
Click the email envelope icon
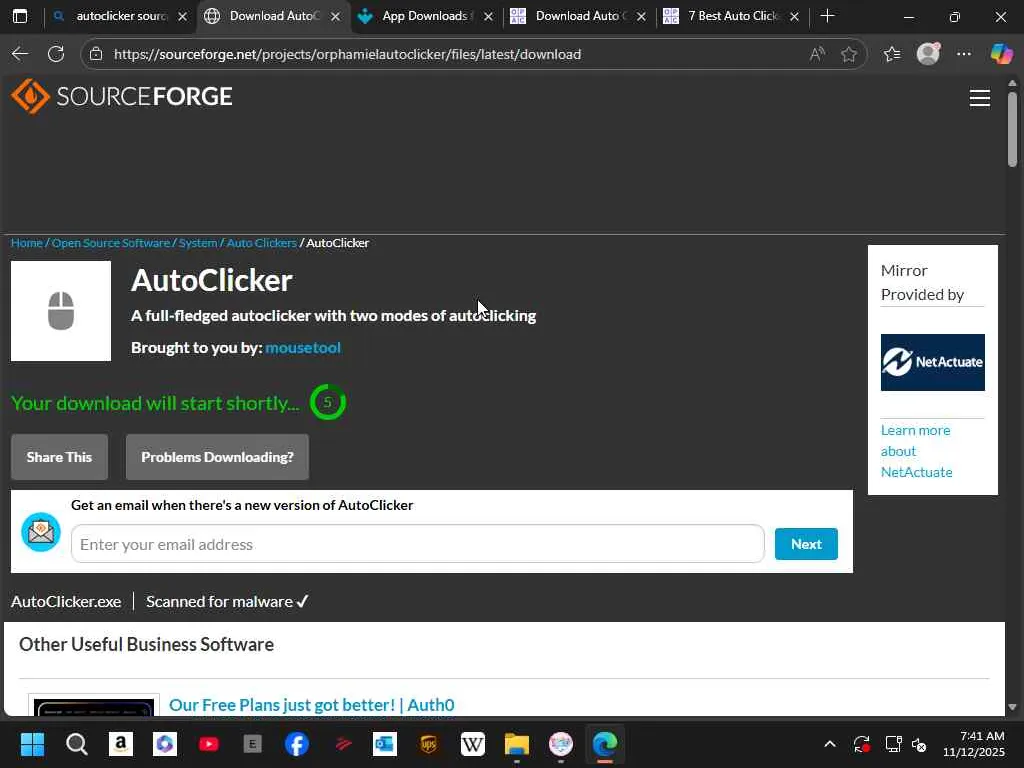41,532
